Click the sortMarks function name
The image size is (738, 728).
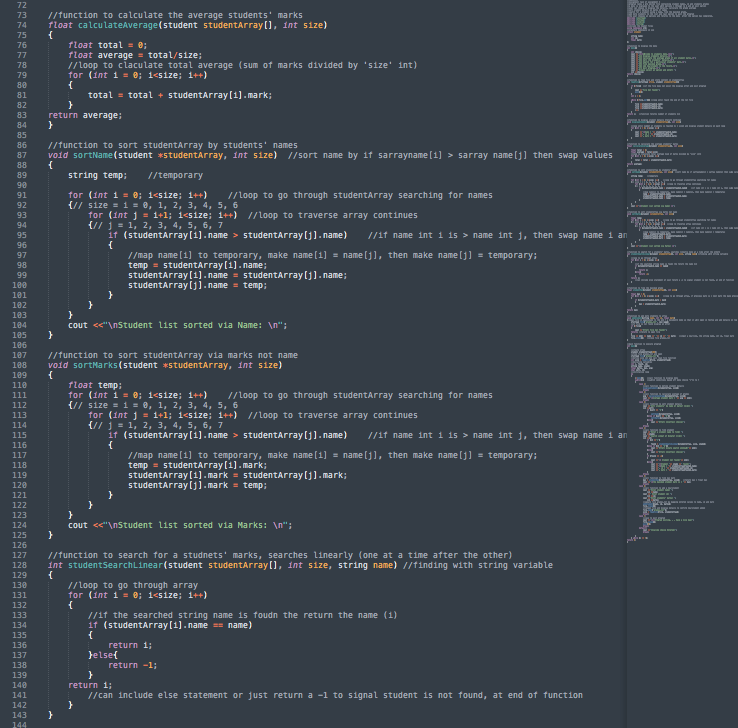tap(96, 365)
